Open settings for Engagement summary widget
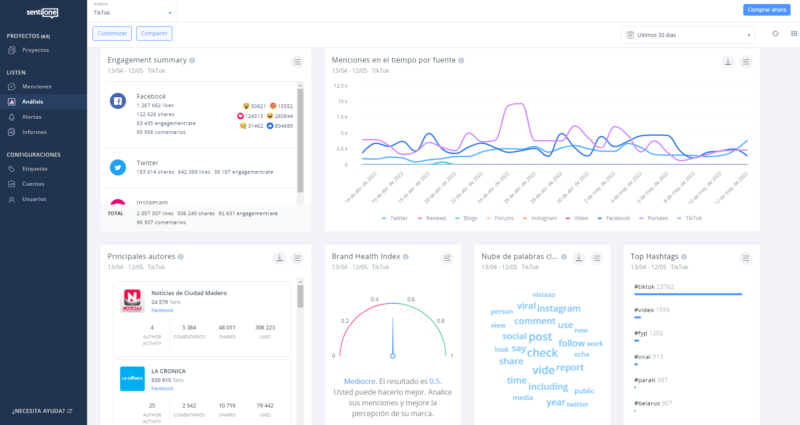Image resolution: width=800 pixels, height=425 pixels. pyautogui.click(x=297, y=62)
